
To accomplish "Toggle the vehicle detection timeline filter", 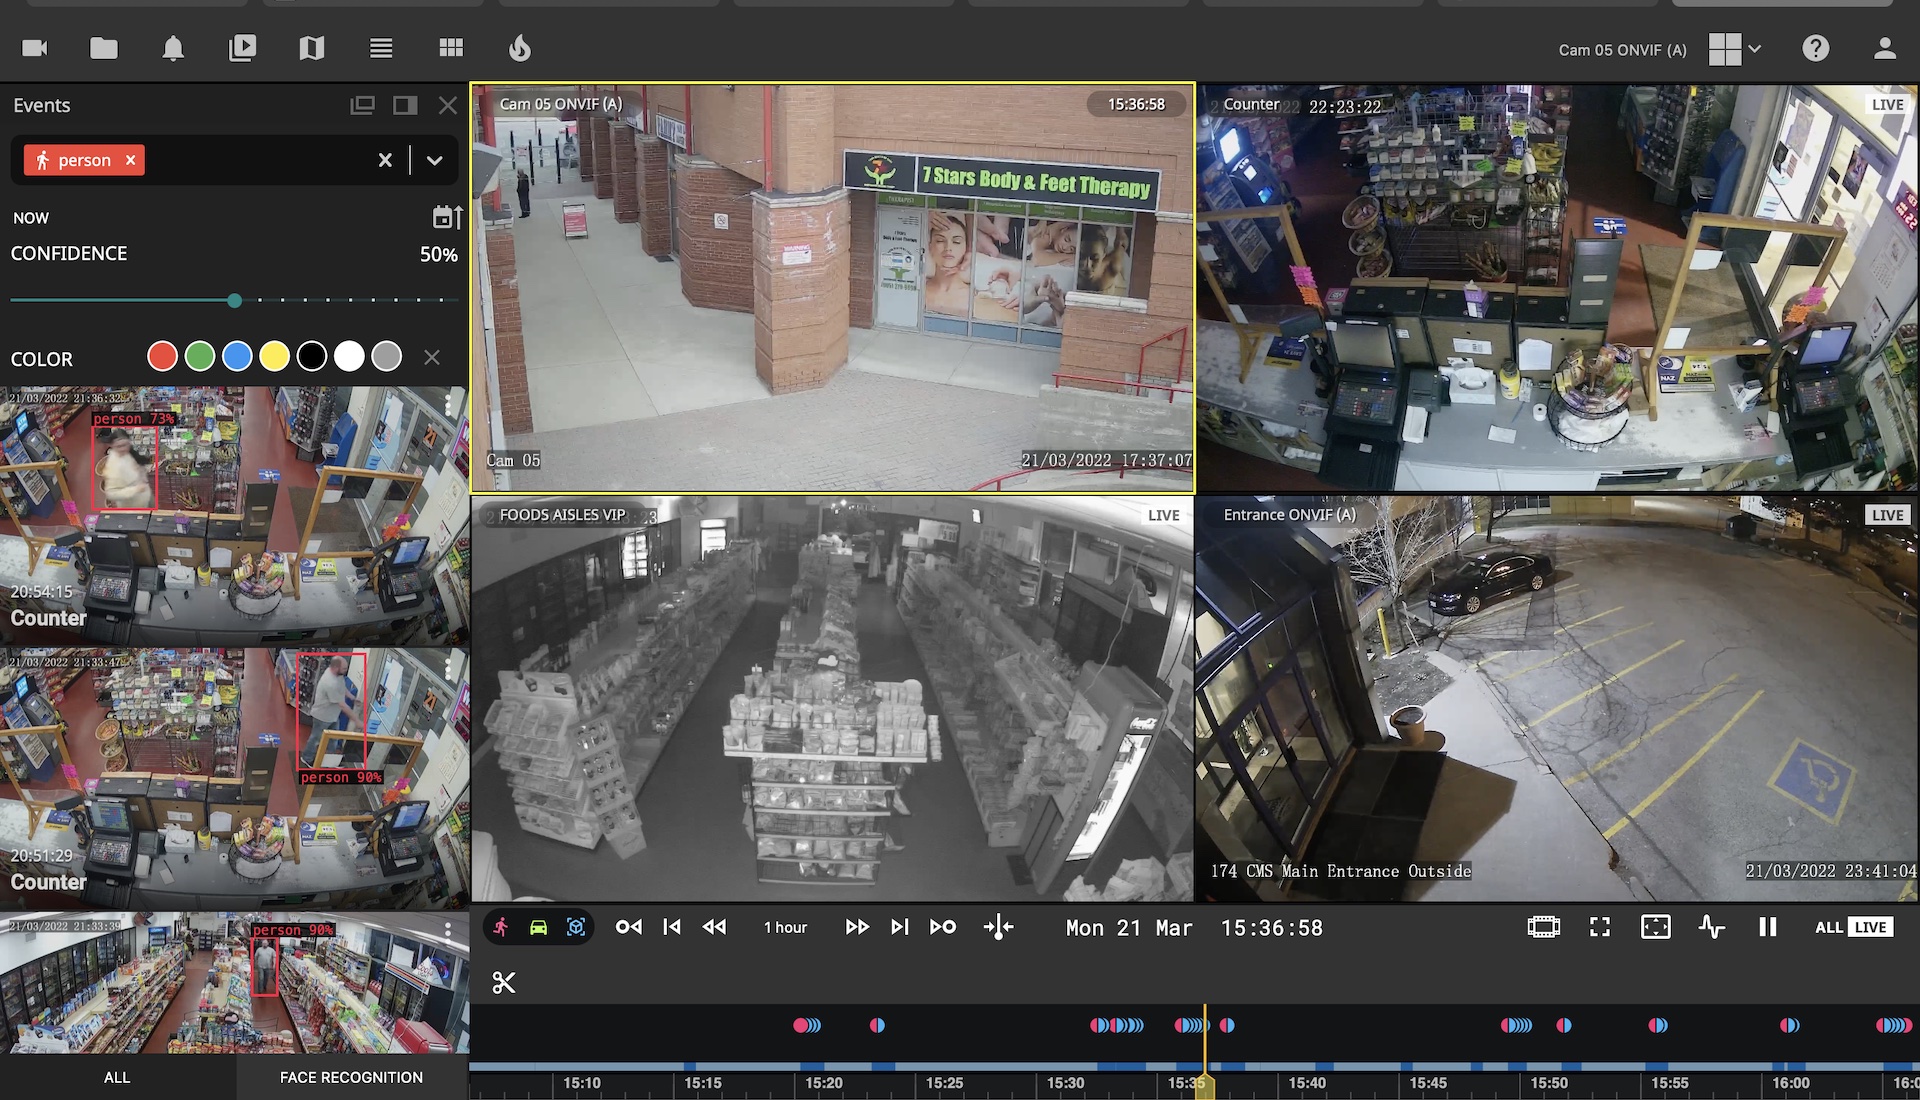I will (538, 927).
